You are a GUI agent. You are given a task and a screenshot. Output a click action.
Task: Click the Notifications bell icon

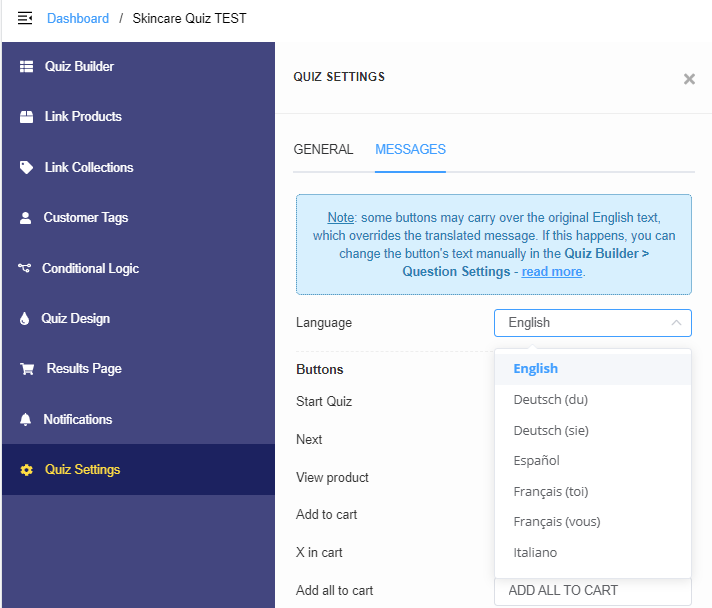point(25,419)
